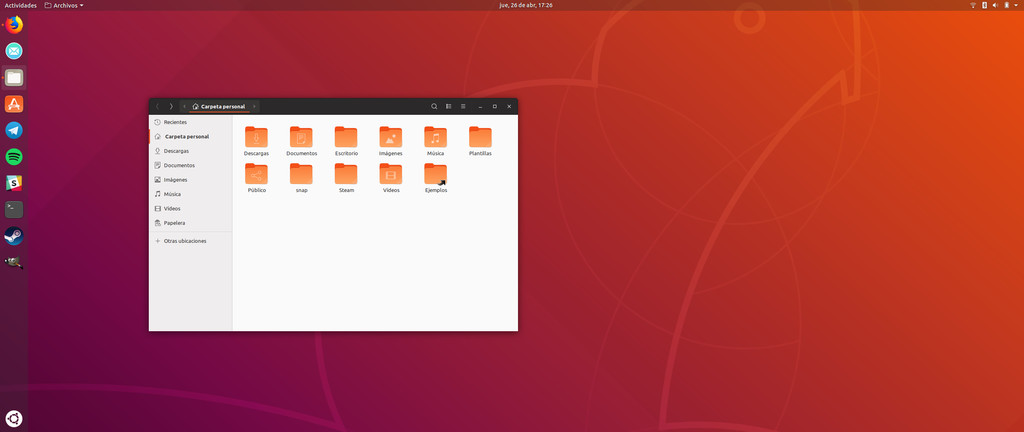Launch Telegram from the dock
1024x432 pixels.
click(14, 130)
